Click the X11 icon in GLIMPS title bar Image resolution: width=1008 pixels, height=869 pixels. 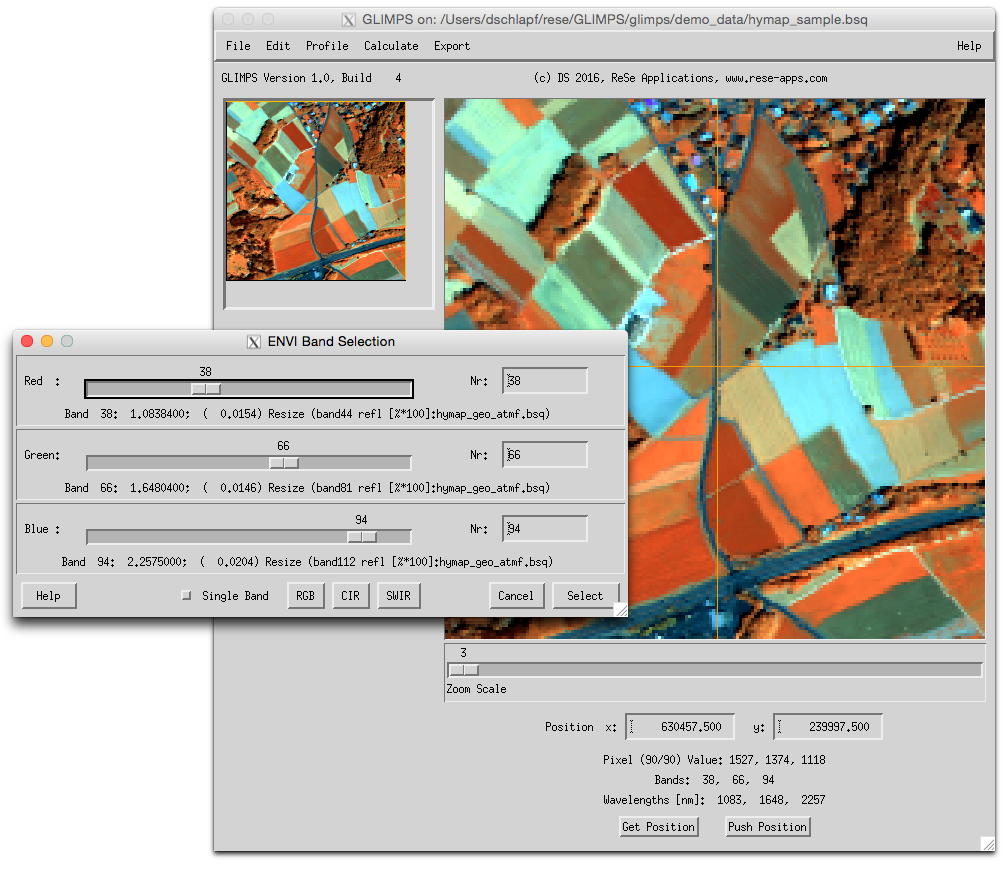pos(348,20)
